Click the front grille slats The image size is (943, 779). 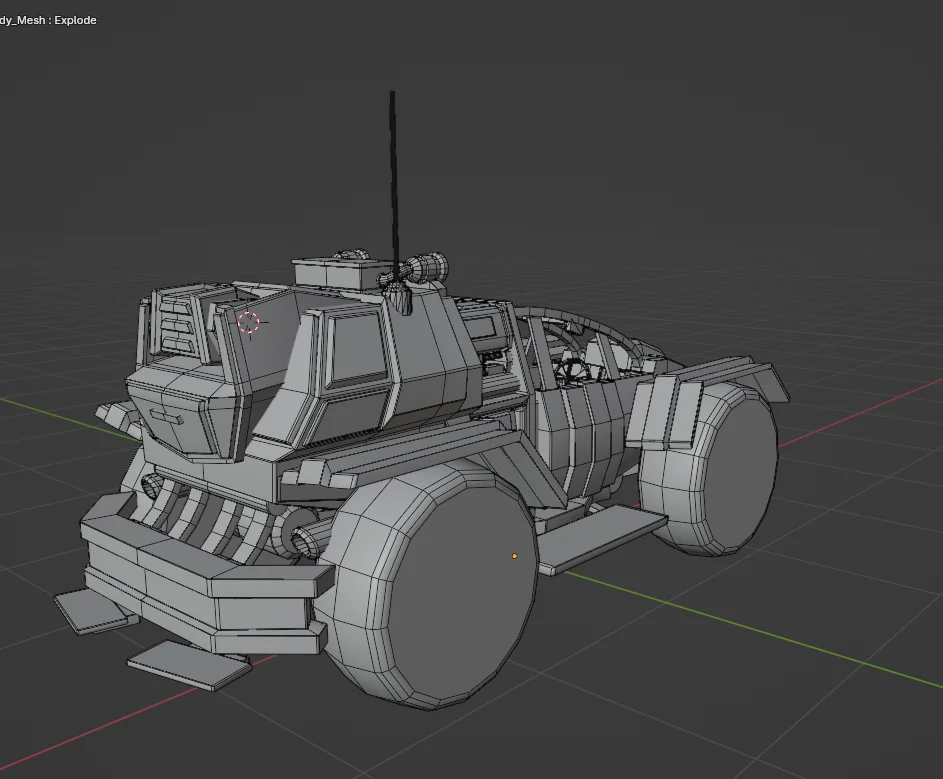pos(200,510)
